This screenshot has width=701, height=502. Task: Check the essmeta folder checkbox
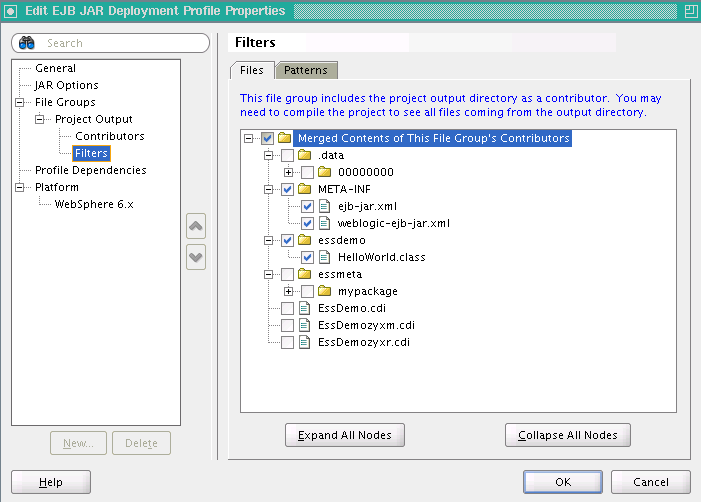(x=287, y=274)
